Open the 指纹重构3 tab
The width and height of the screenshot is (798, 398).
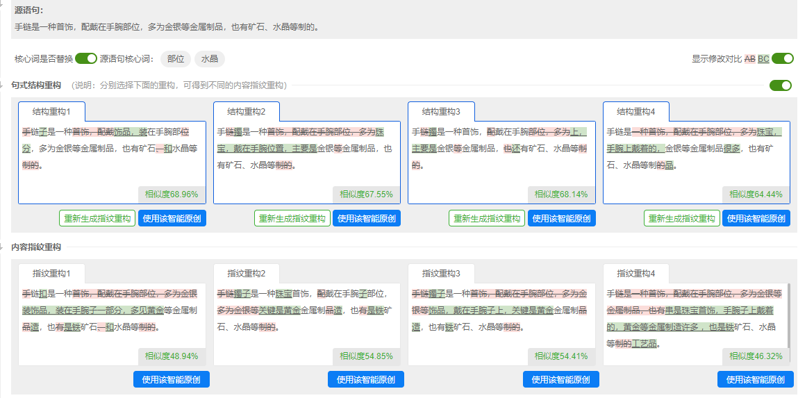(441, 273)
